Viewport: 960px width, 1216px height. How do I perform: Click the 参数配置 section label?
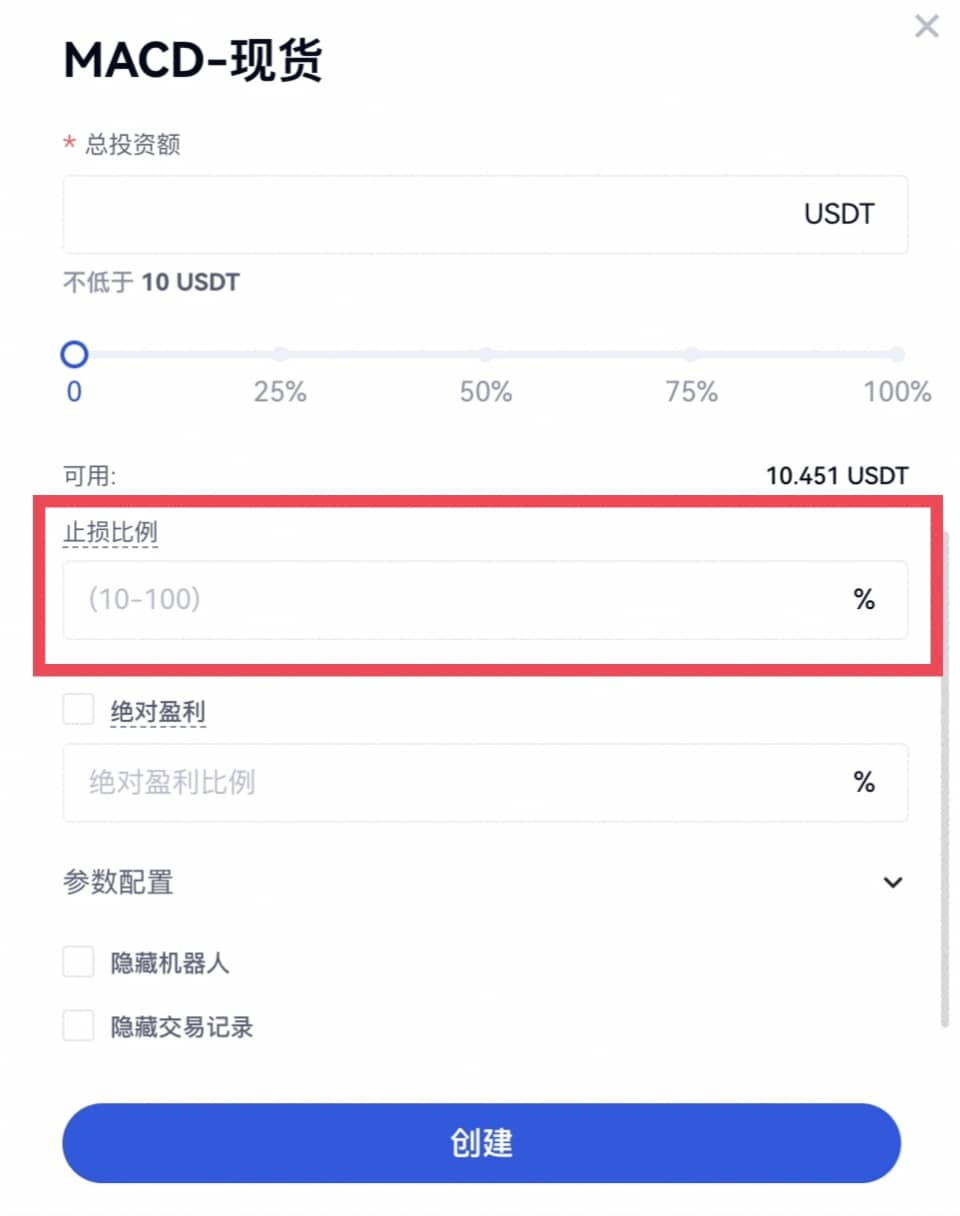pos(118,882)
